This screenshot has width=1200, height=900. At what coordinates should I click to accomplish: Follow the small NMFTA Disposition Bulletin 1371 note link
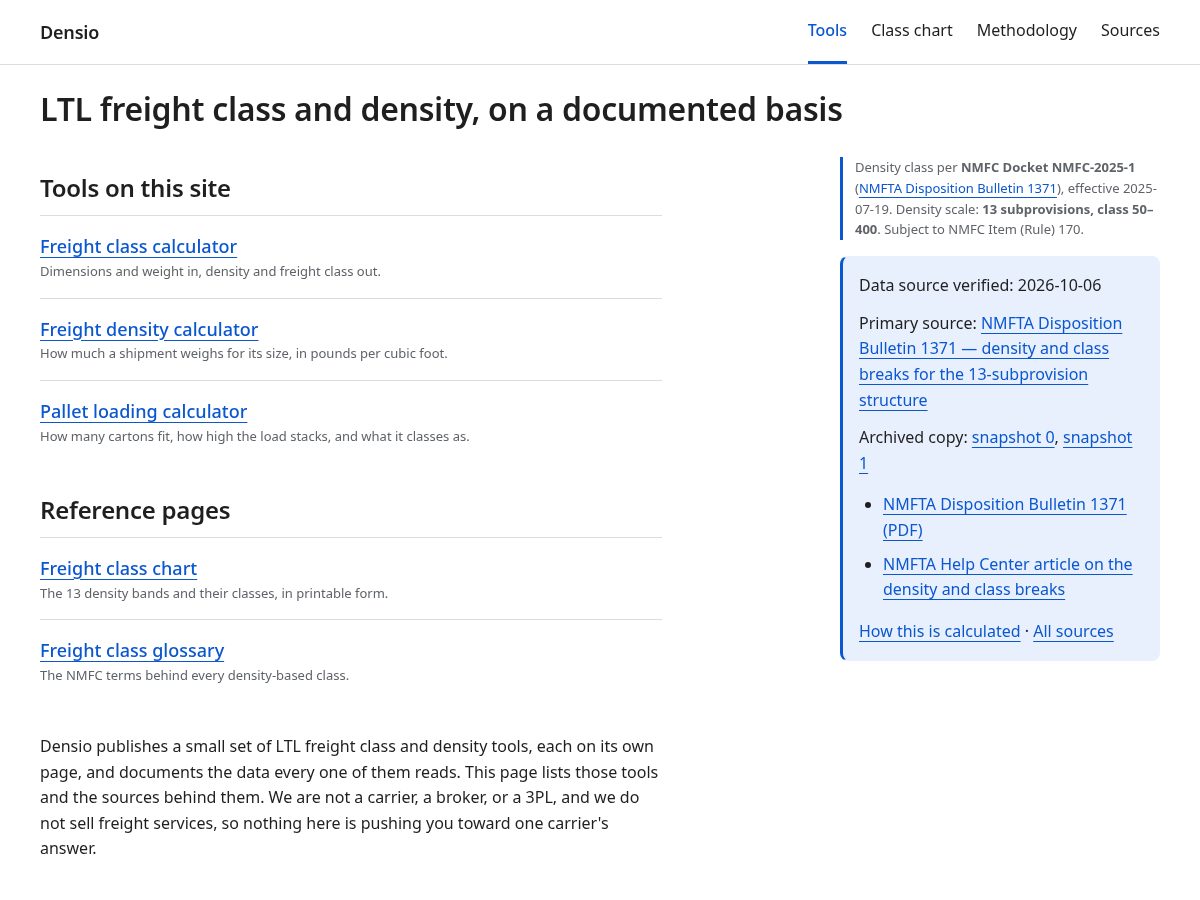957,188
